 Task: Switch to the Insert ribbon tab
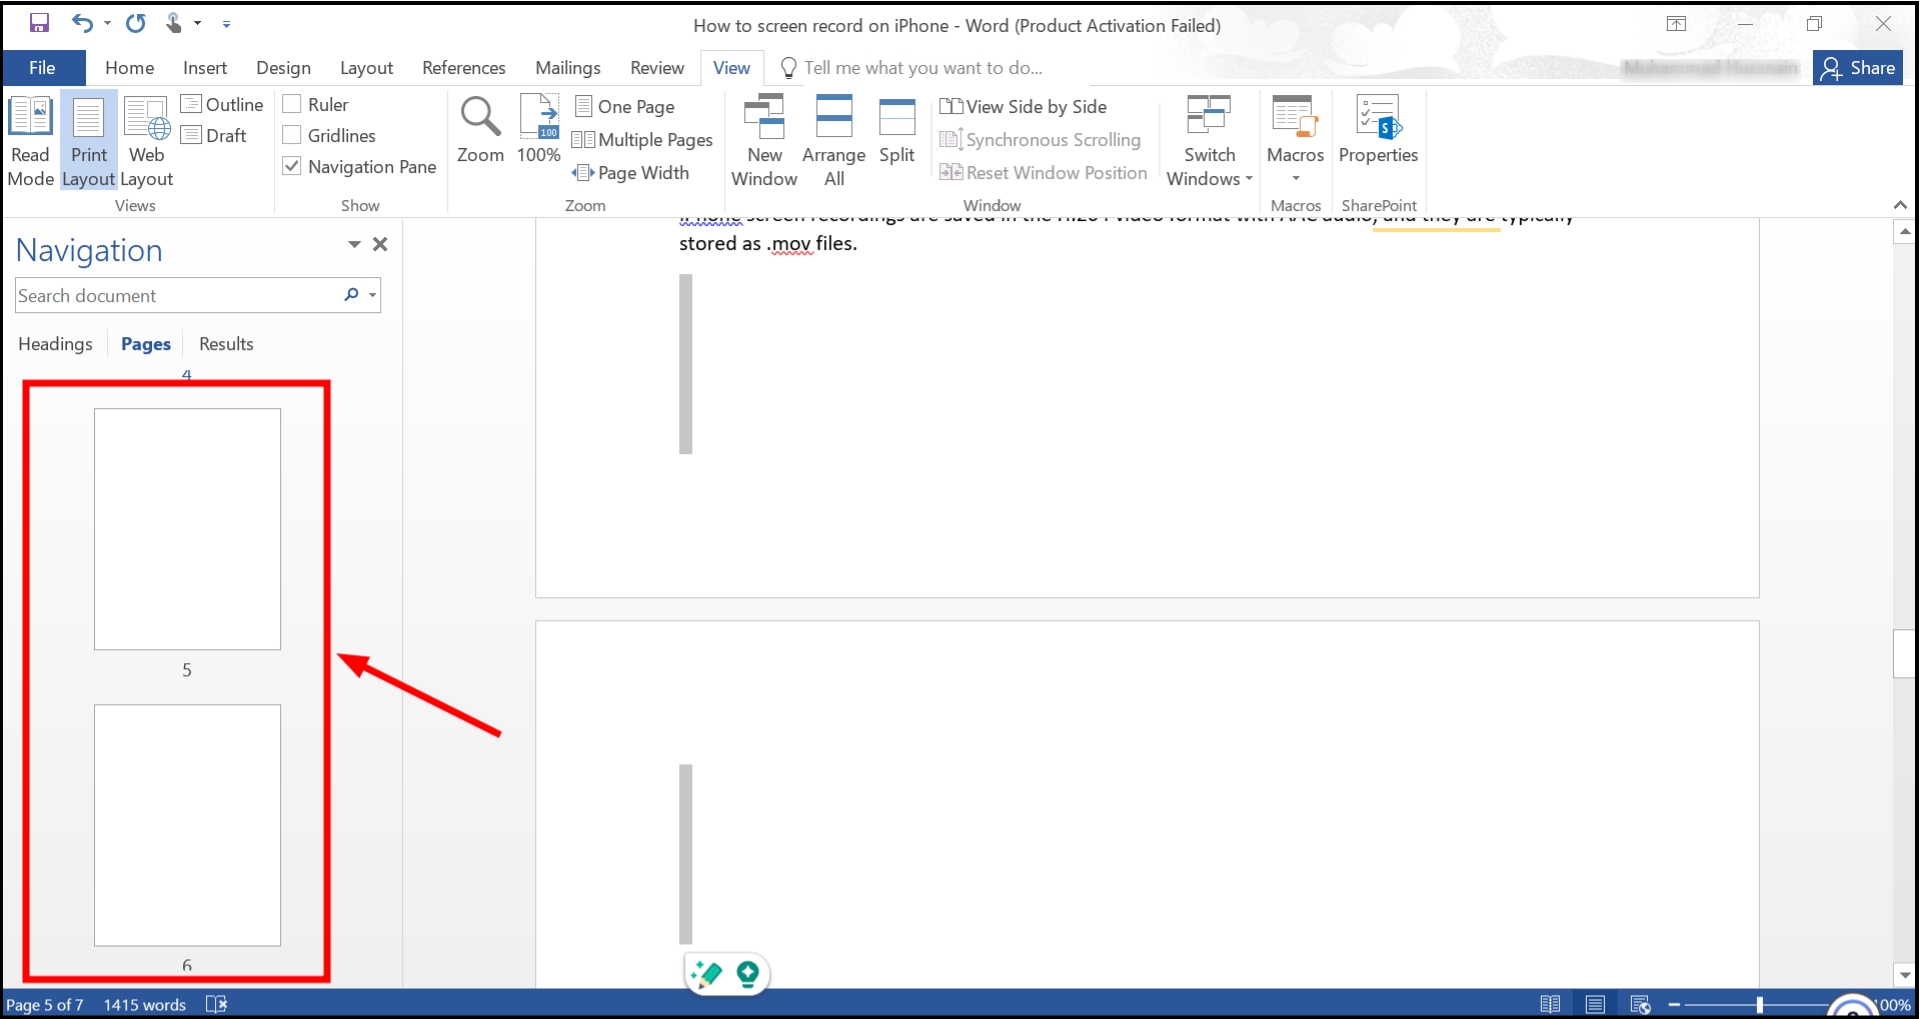pyautogui.click(x=205, y=67)
